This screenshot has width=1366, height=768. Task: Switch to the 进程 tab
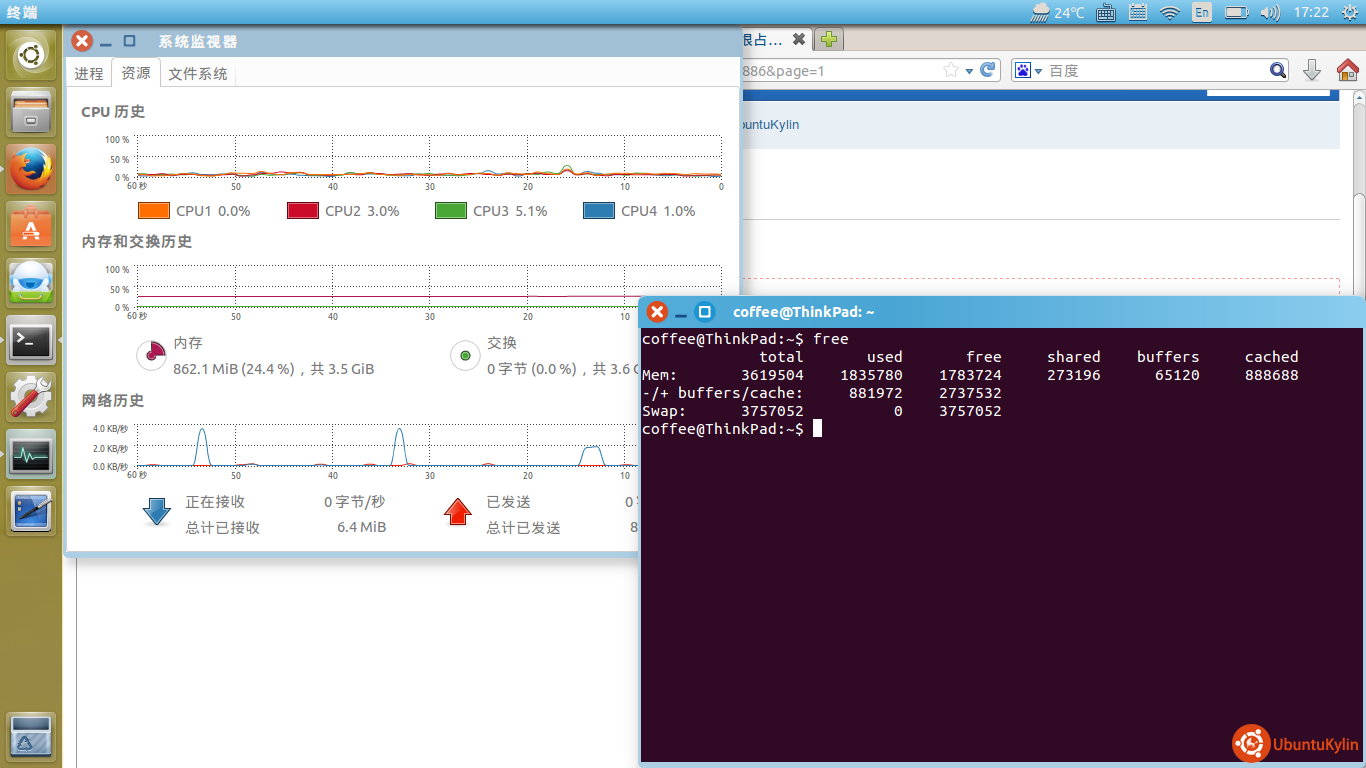89,73
